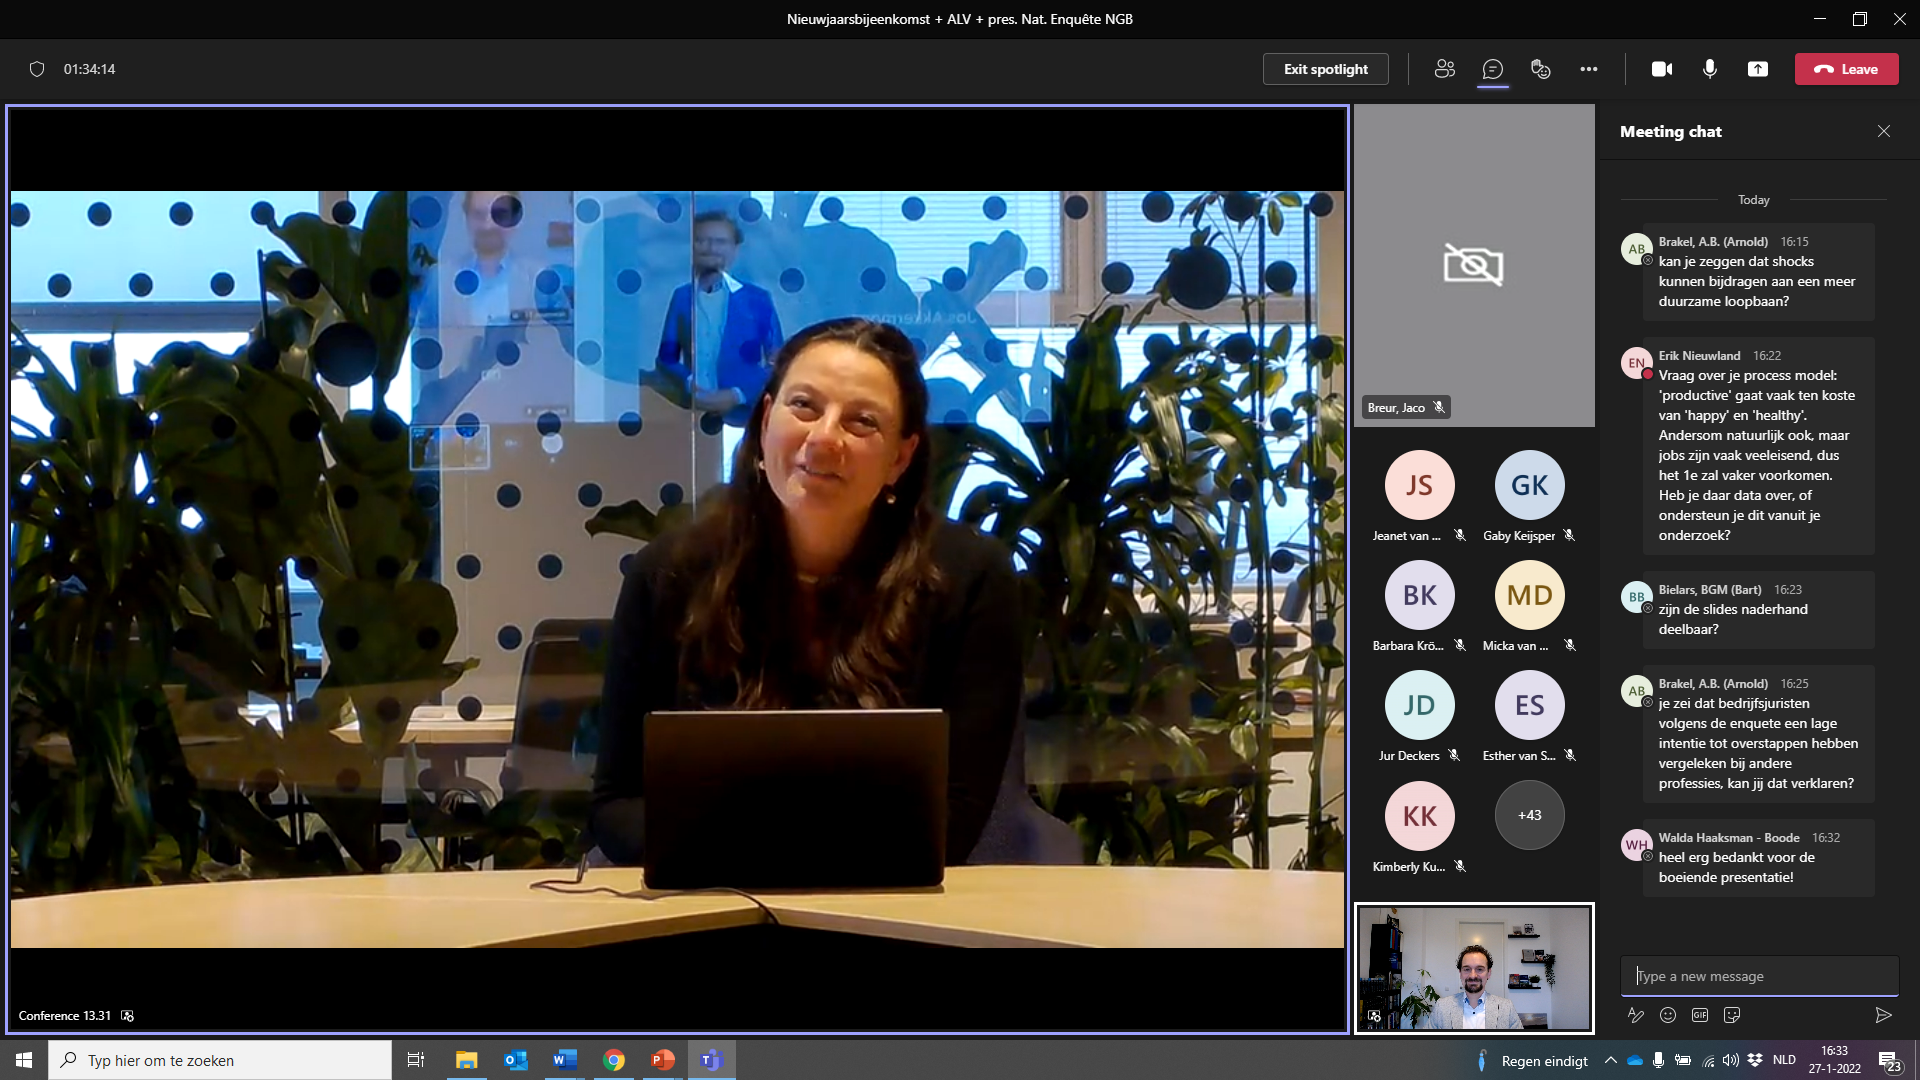
Task: Toggle the meeting chat icon
Action: (x=1492, y=69)
